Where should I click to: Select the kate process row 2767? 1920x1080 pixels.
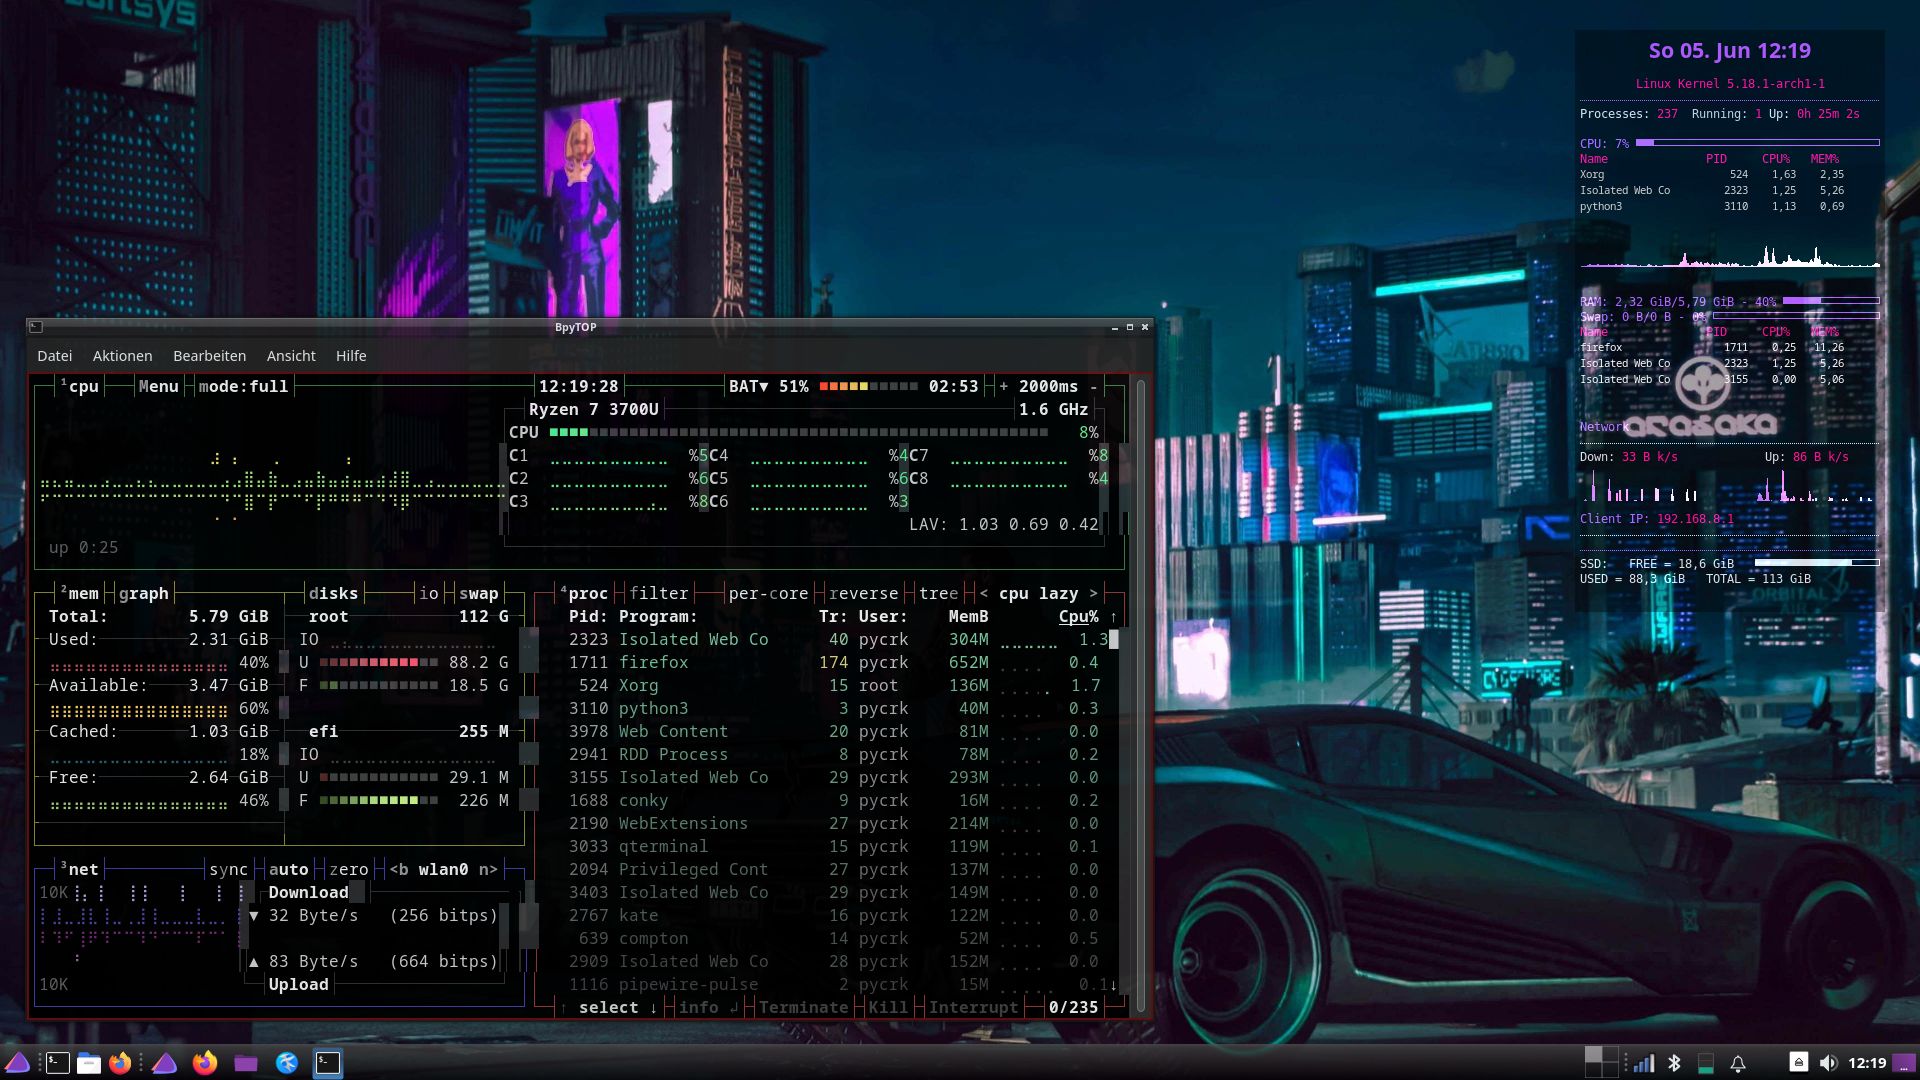tap(833, 915)
